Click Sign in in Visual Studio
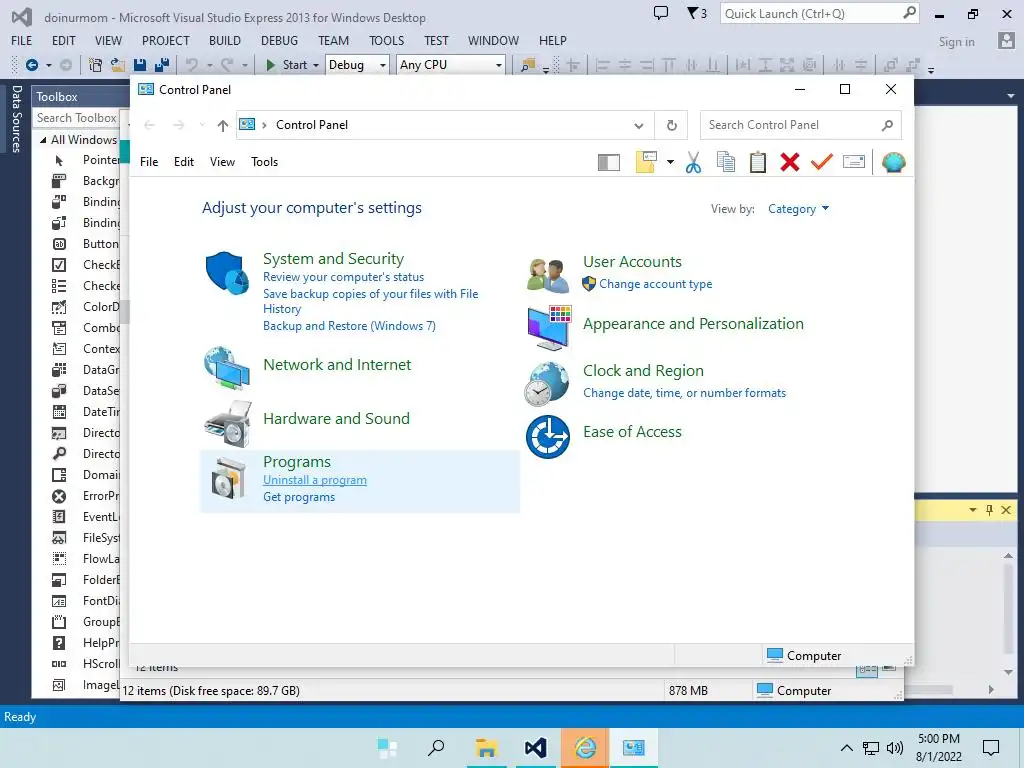 [956, 42]
